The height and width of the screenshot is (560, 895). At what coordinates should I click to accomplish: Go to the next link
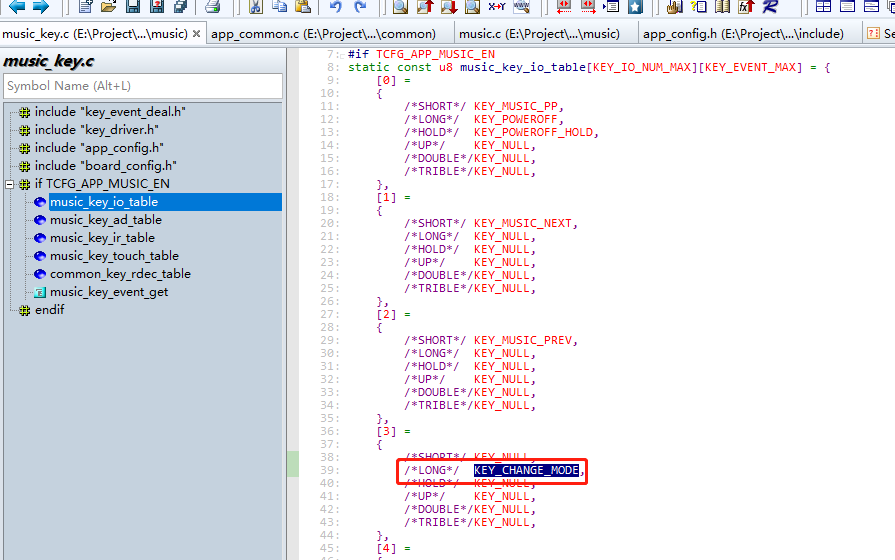click(x=587, y=6)
